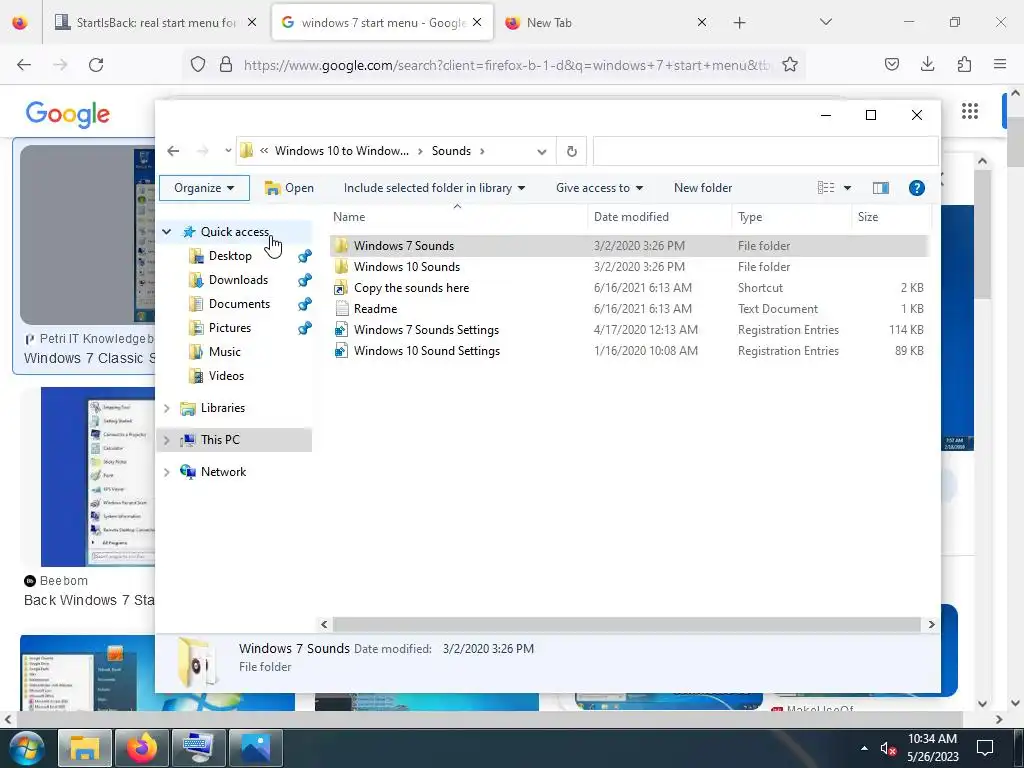Click the Sounds breadcrumb in address bar
1024x768 pixels.
451,151
